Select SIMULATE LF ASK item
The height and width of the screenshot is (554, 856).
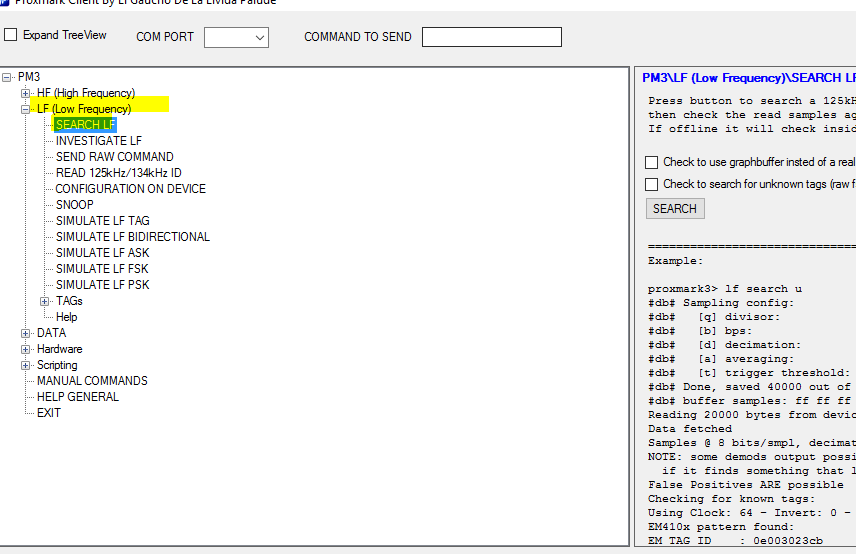pos(103,253)
